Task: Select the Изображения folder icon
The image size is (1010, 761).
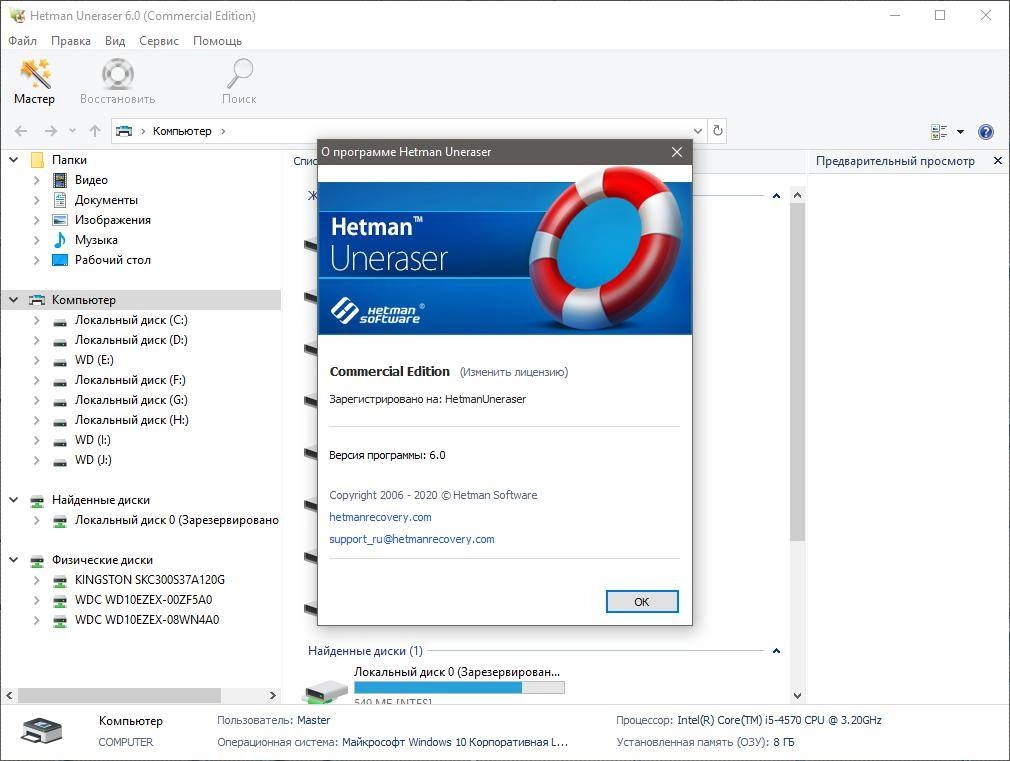Action: [60, 220]
